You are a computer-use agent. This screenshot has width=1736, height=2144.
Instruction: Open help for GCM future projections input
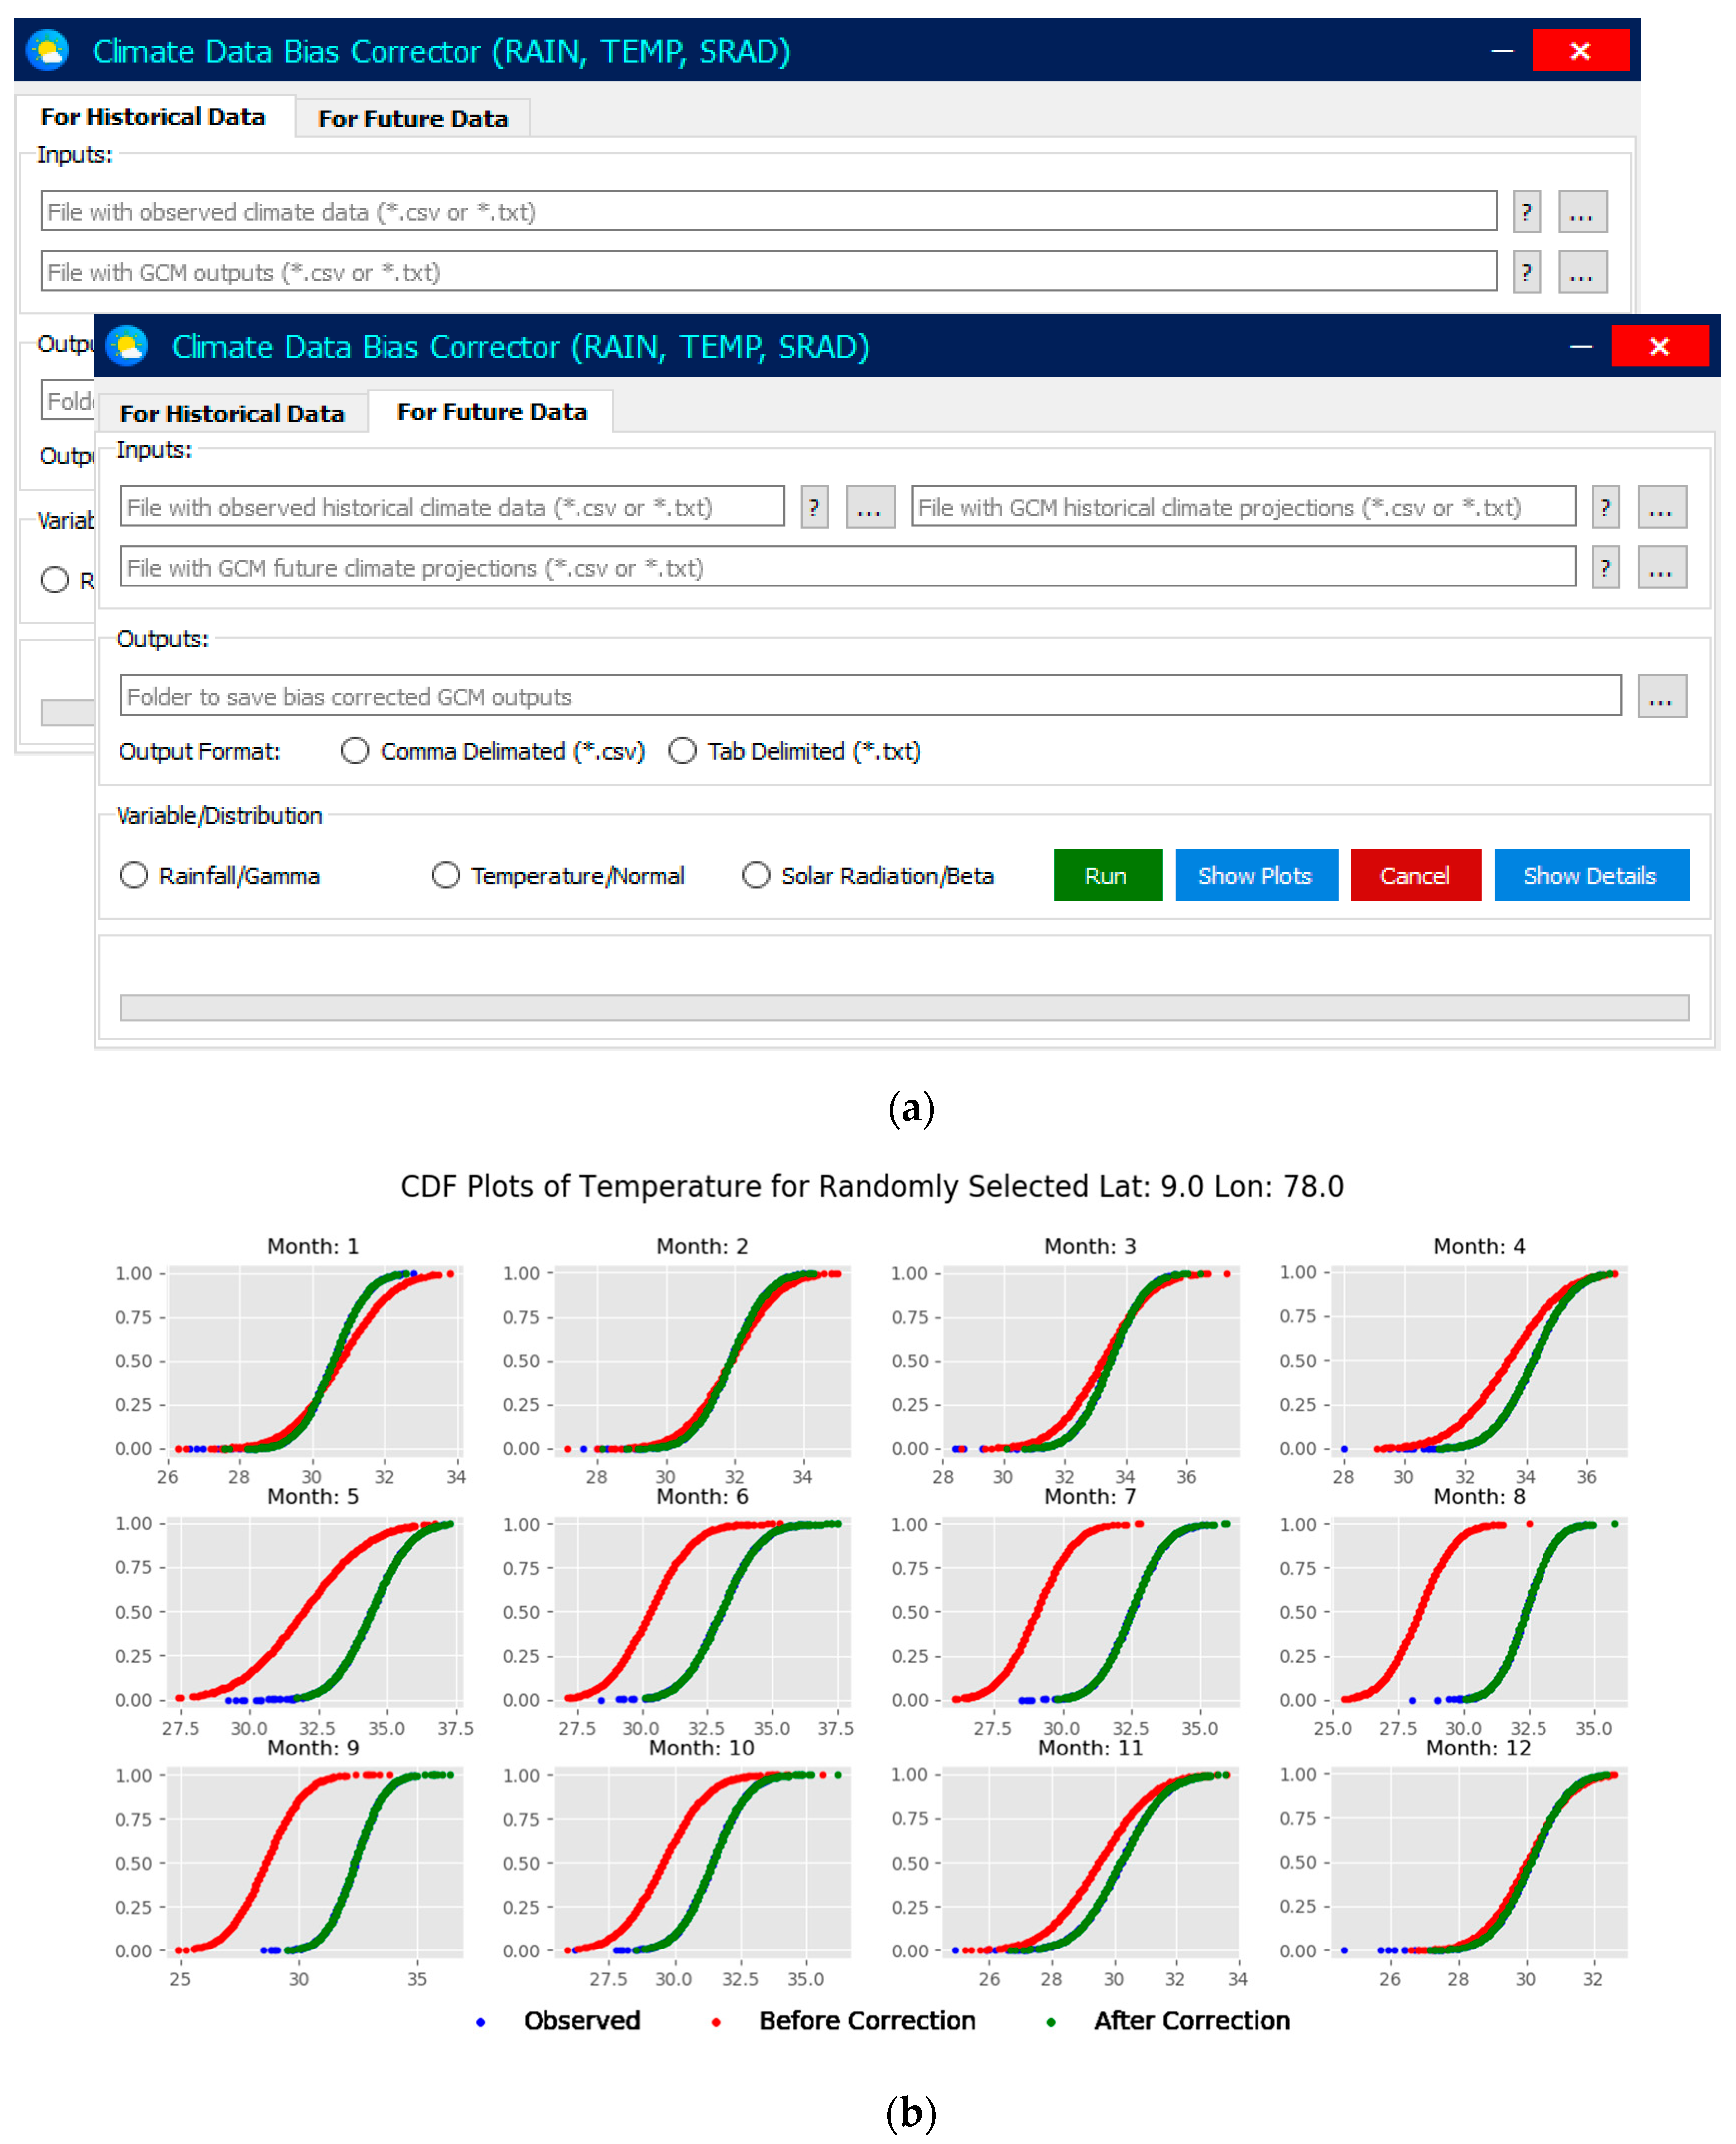tap(1605, 567)
